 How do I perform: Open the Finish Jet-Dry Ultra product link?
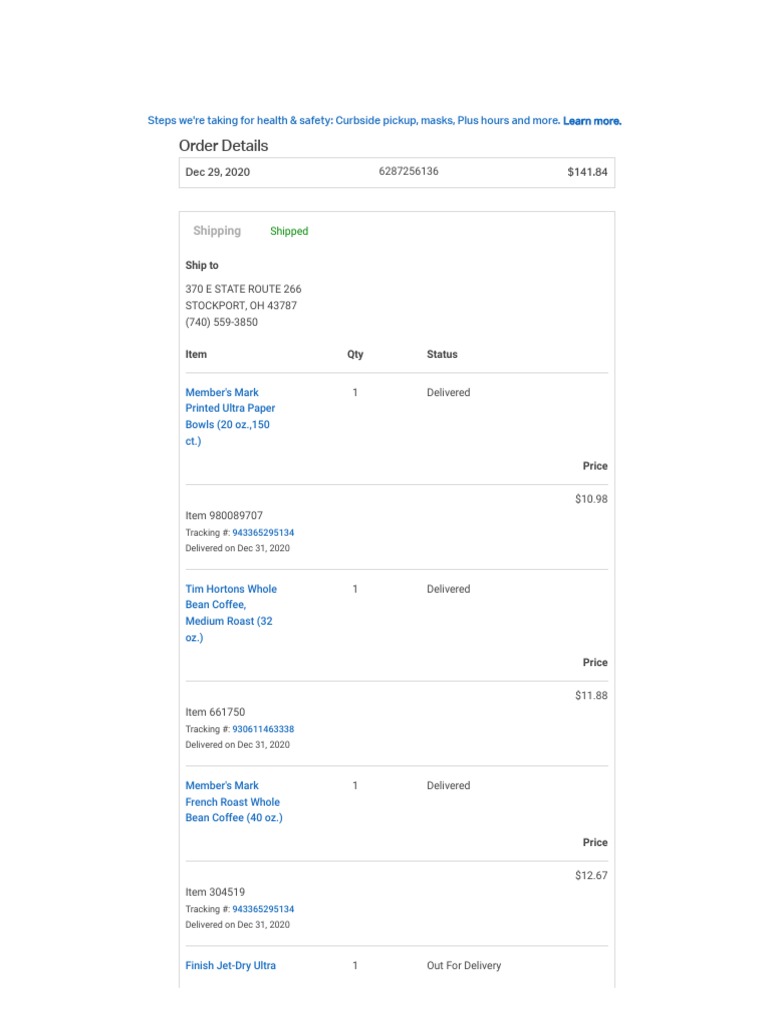(231, 966)
